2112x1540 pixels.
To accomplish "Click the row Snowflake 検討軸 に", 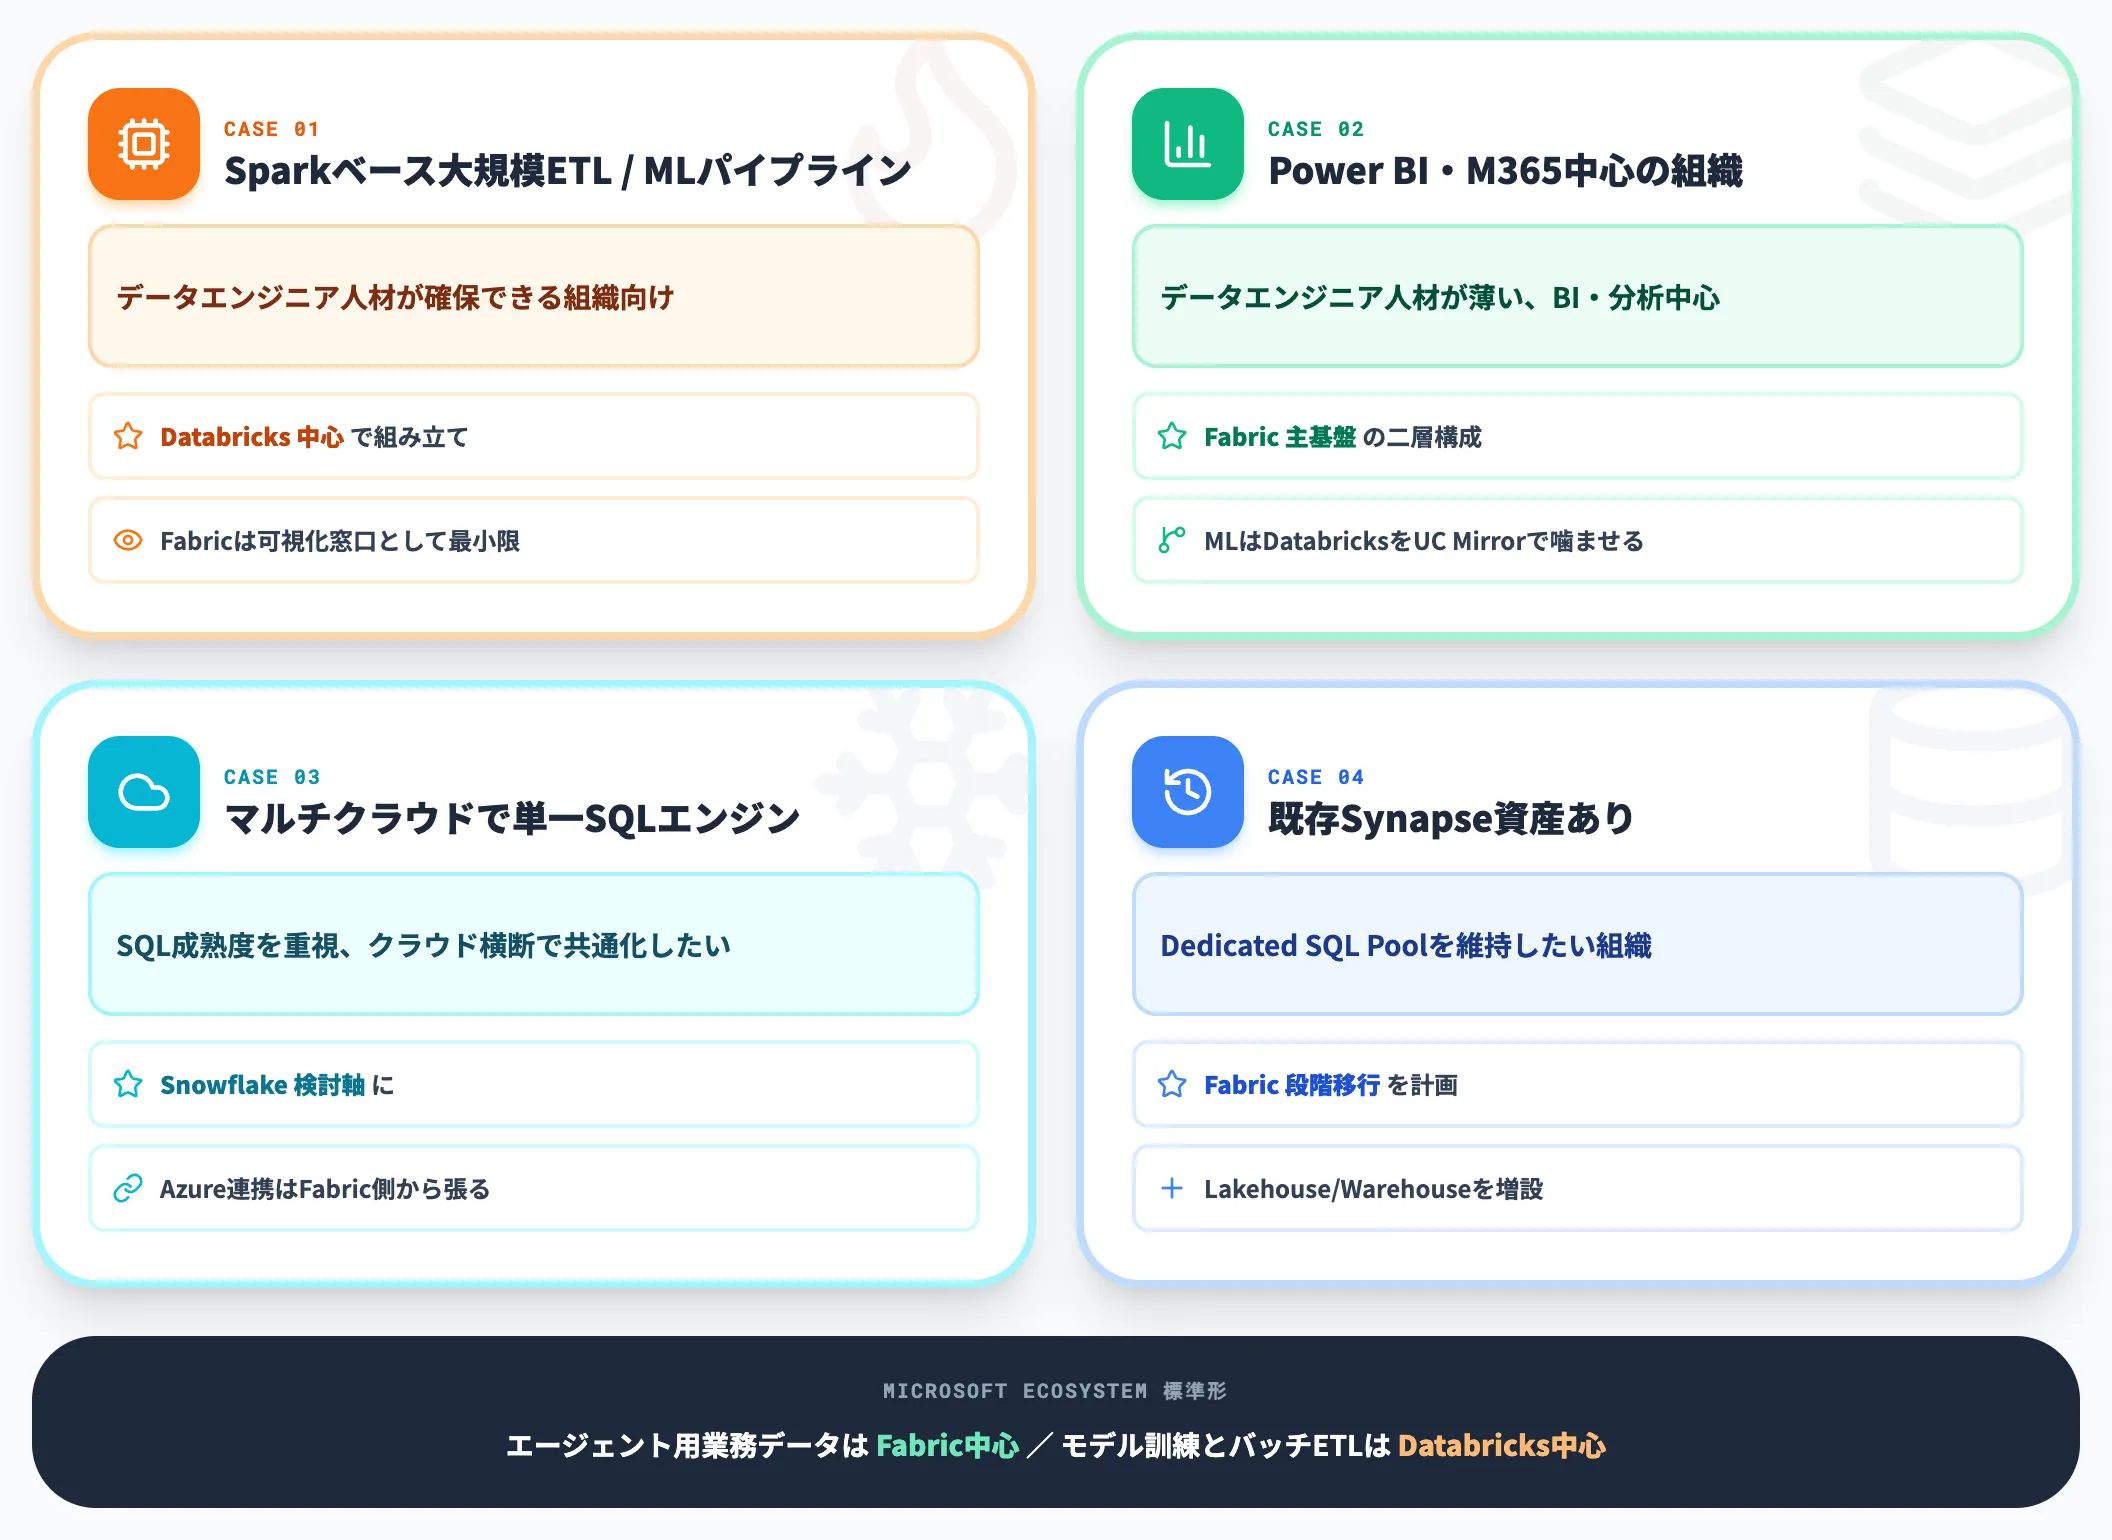I will point(534,1084).
